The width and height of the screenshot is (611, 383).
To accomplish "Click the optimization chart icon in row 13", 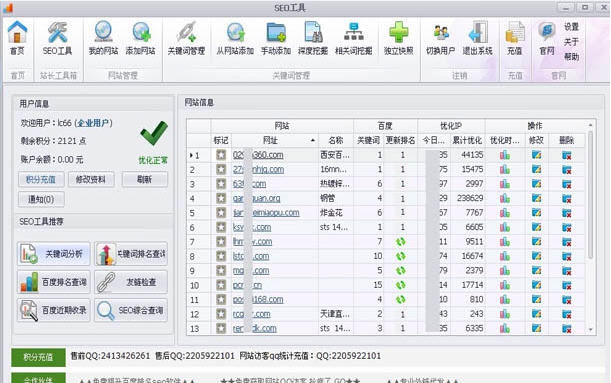I will pos(505,328).
